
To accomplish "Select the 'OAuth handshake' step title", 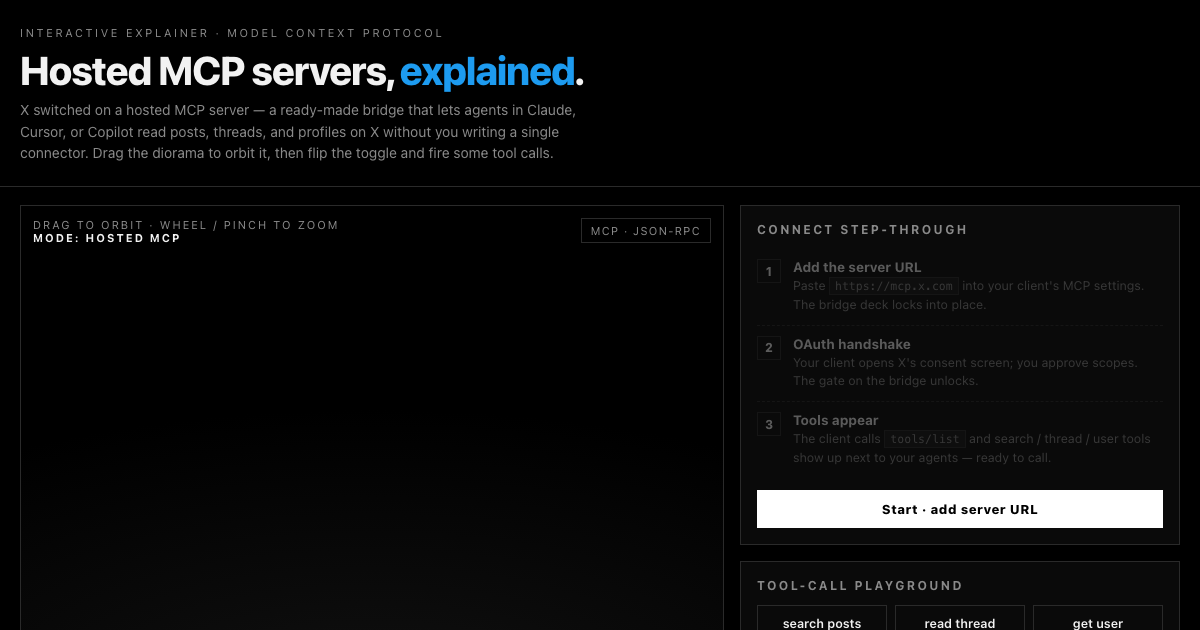I will click(852, 344).
